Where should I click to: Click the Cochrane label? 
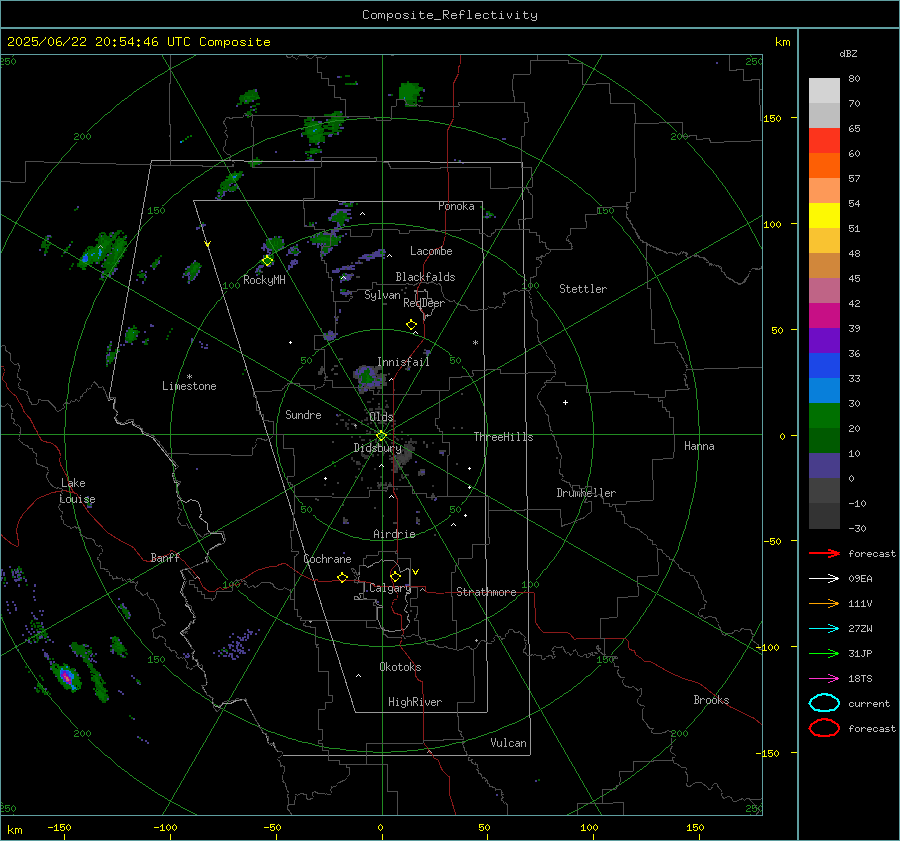327,559
